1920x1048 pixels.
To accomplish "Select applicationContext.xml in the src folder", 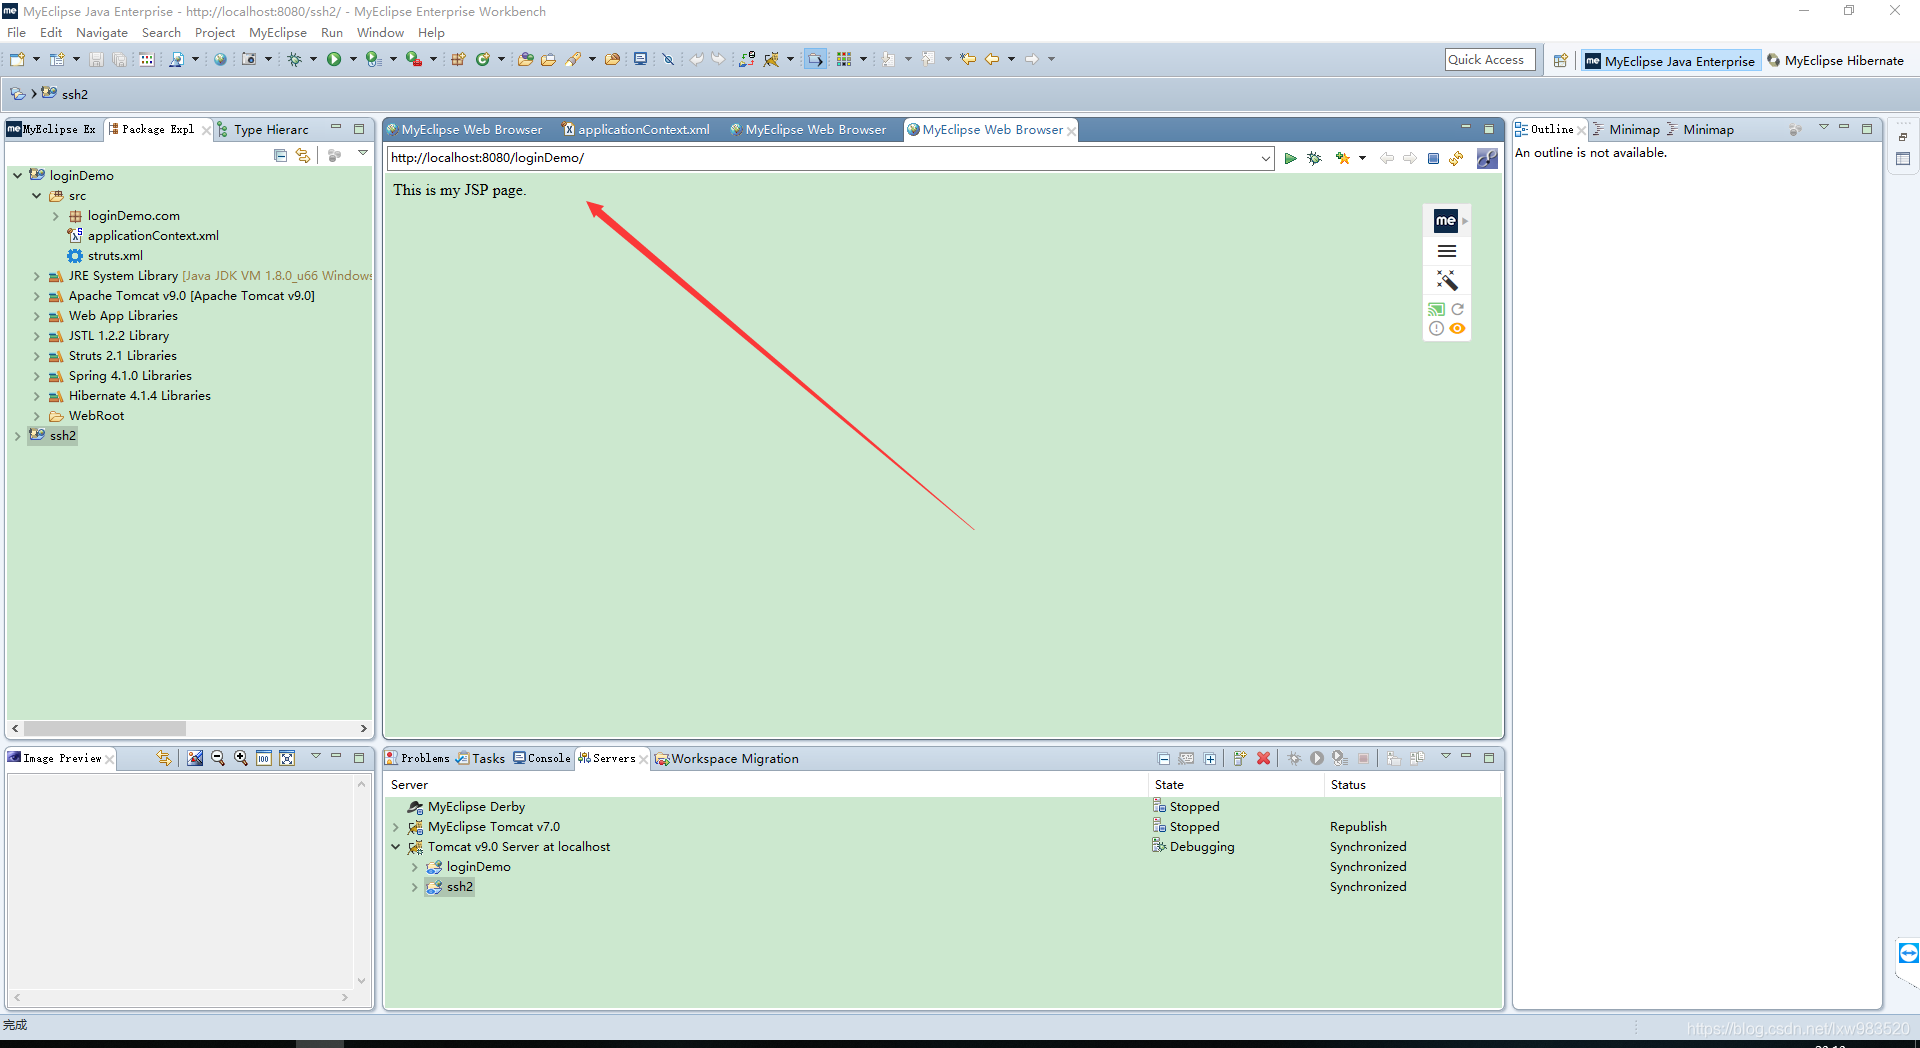I will 143,236.
